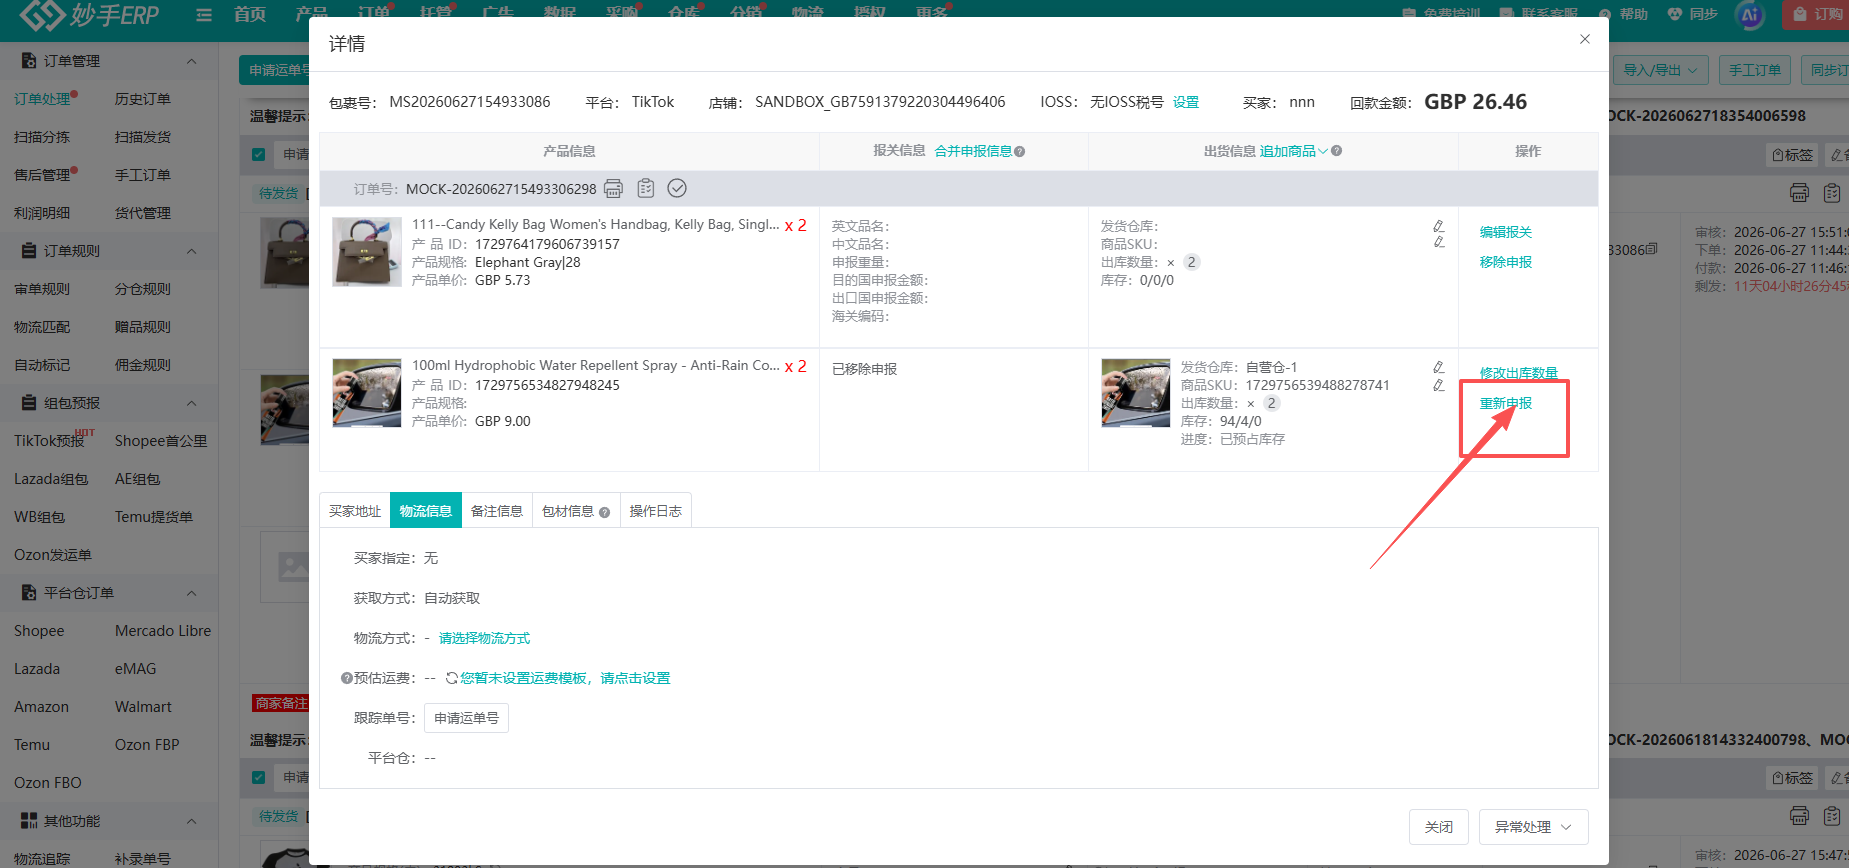Click help icon on 包材信息 tab
The image size is (1849, 868).
[604, 512]
